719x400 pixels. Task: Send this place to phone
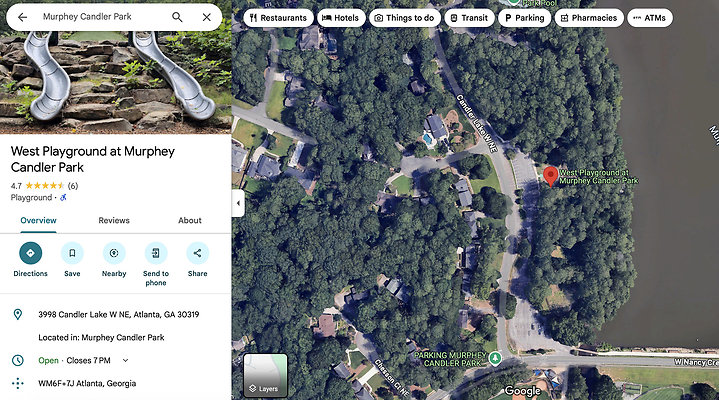156,264
